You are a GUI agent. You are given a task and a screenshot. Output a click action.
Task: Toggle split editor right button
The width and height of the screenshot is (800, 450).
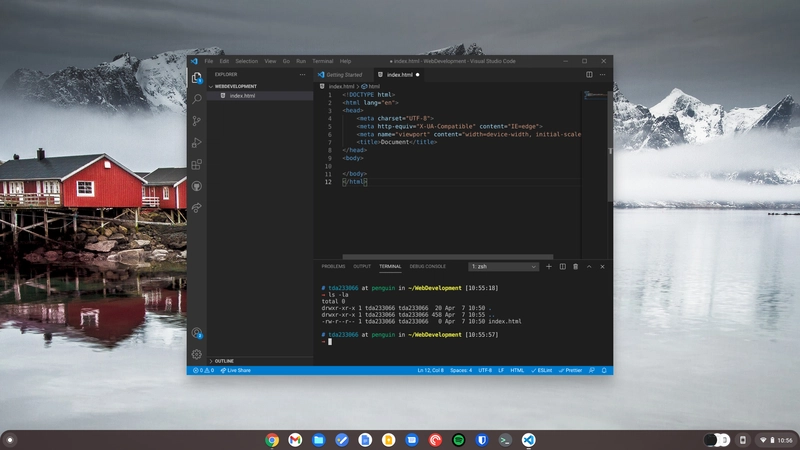point(589,74)
